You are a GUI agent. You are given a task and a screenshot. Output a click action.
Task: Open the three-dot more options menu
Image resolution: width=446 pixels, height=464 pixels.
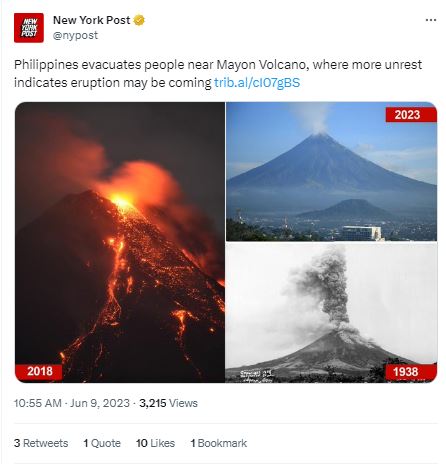click(x=431, y=20)
